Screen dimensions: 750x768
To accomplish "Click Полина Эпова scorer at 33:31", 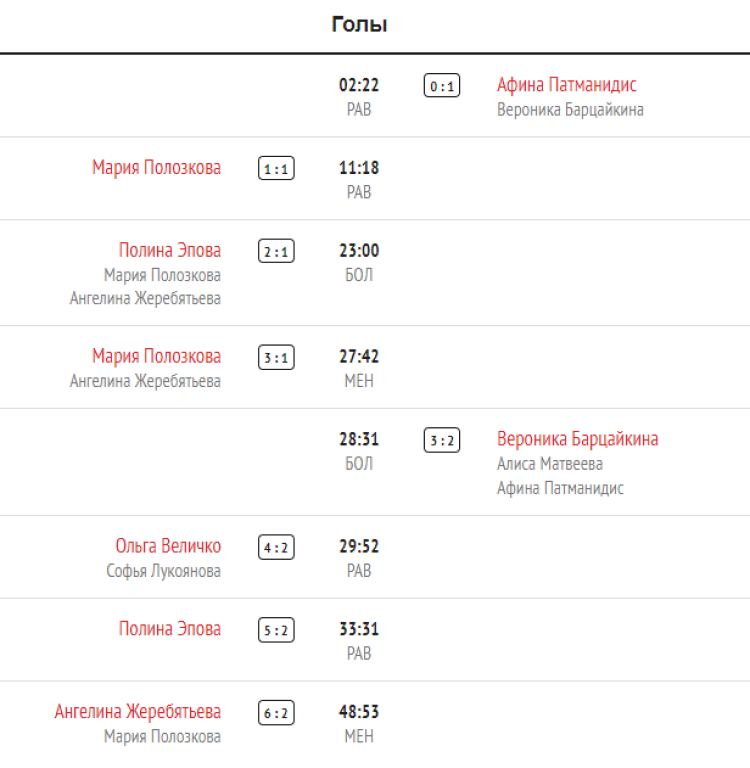I will click(170, 629).
